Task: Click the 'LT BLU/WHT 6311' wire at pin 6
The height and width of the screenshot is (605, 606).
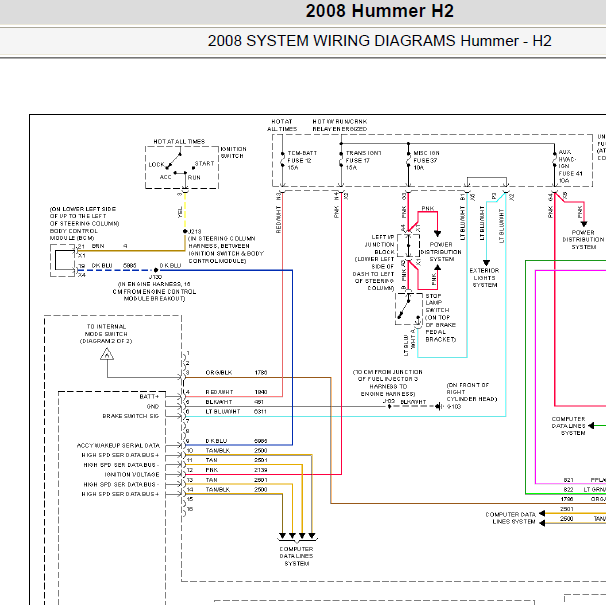Action: [x=236, y=412]
